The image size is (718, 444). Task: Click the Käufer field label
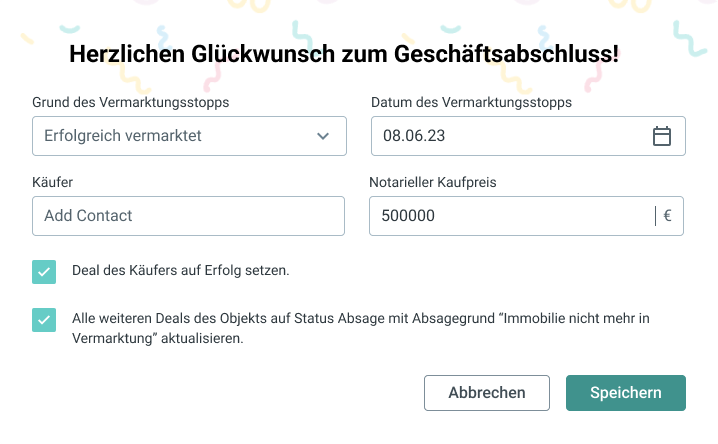[x=52, y=182]
